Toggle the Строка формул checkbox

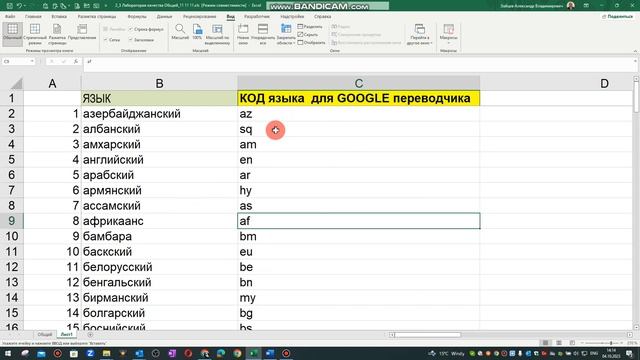pyautogui.click(x=146, y=29)
